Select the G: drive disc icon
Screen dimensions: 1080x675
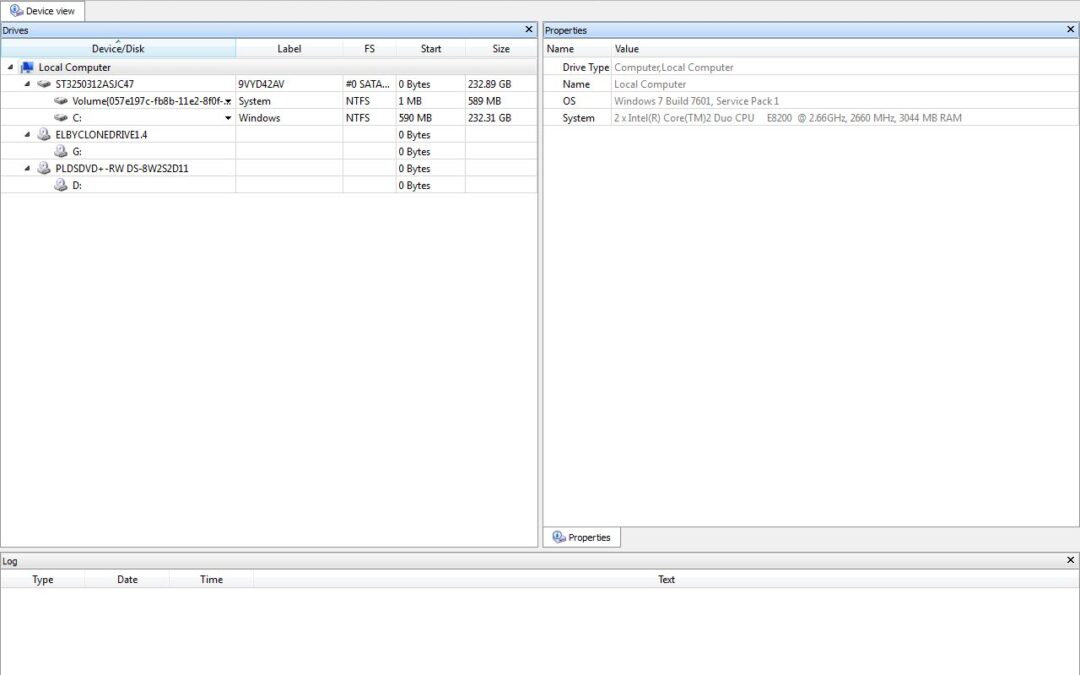click(61, 152)
